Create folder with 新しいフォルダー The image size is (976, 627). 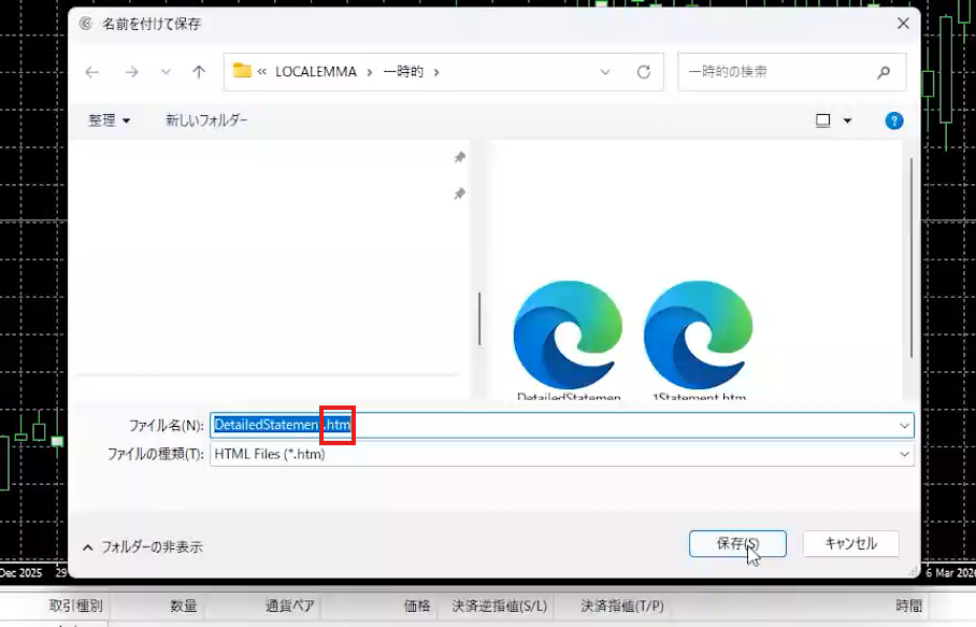click(207, 120)
